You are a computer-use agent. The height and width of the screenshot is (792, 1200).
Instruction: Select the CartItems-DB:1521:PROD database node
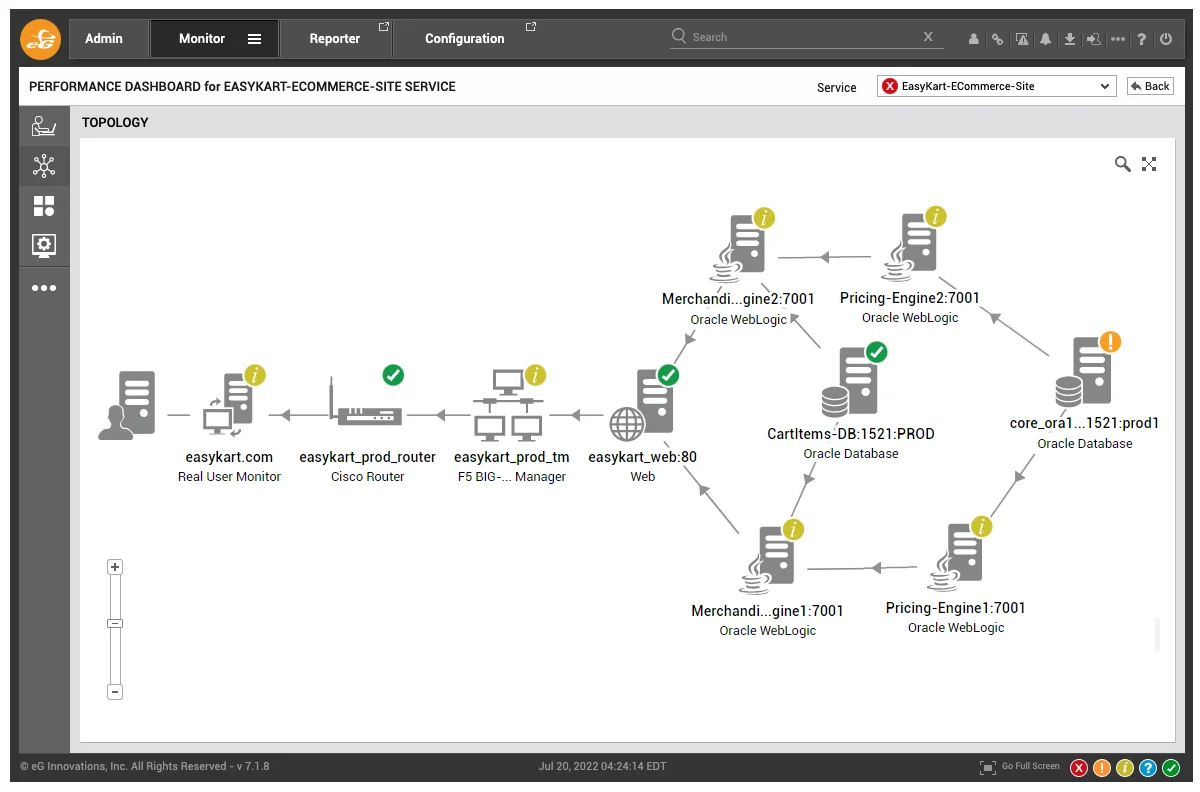(x=850, y=380)
